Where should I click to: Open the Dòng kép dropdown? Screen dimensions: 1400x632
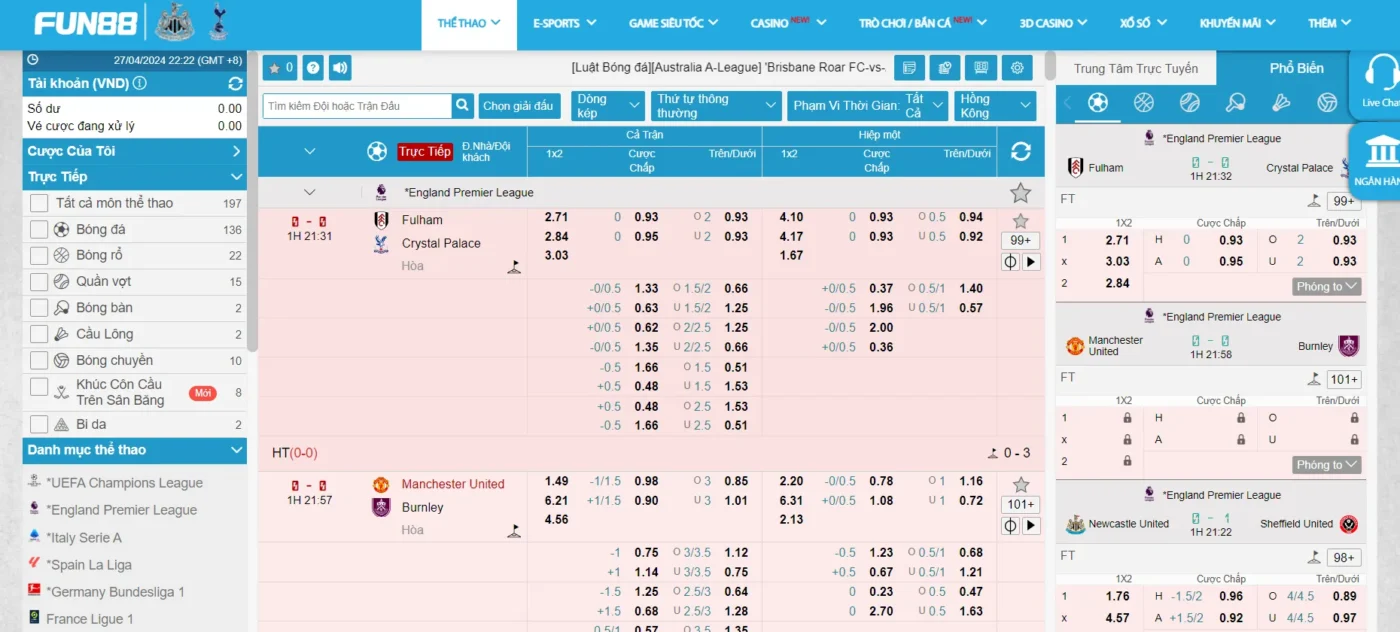pos(608,106)
